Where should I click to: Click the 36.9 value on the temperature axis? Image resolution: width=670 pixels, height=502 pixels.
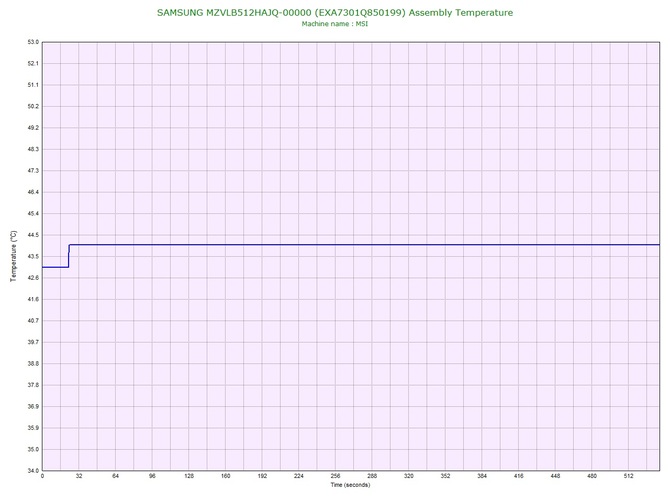[x=33, y=407]
